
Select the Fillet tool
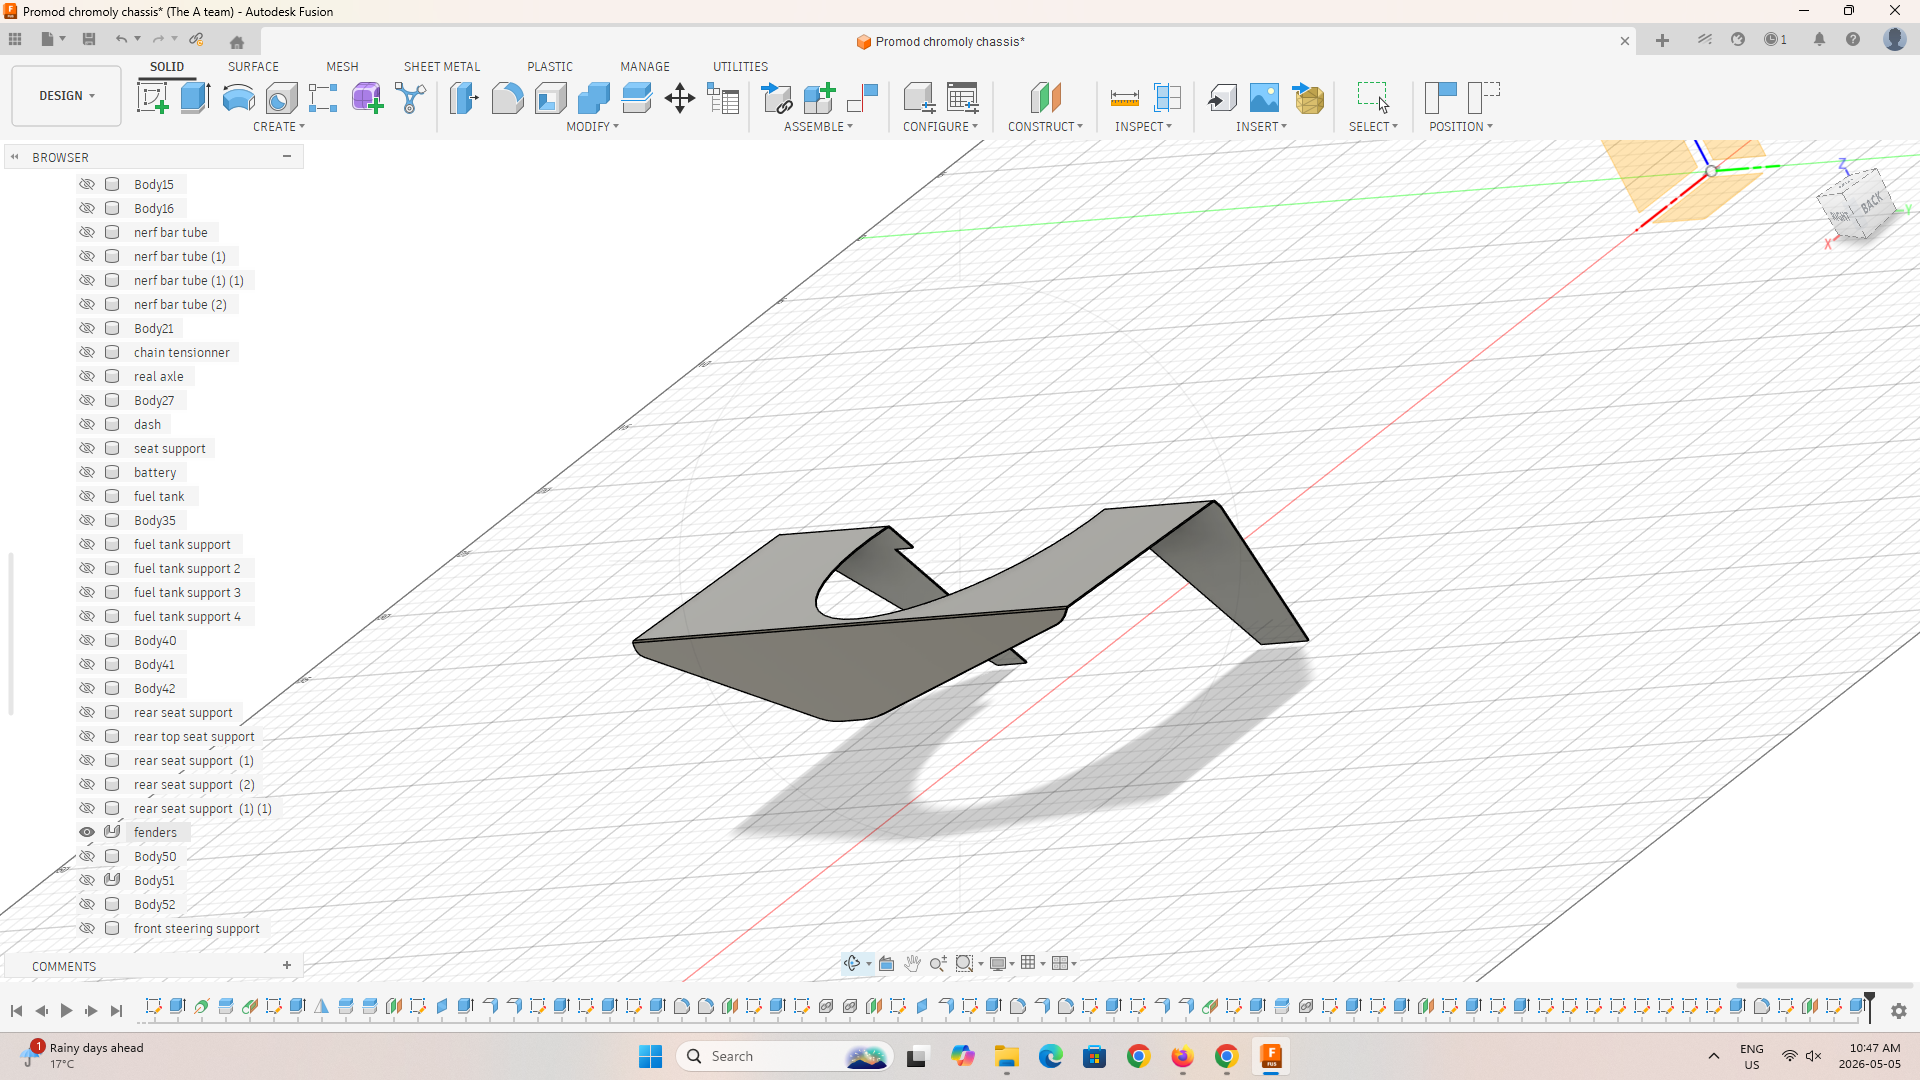[x=507, y=98]
